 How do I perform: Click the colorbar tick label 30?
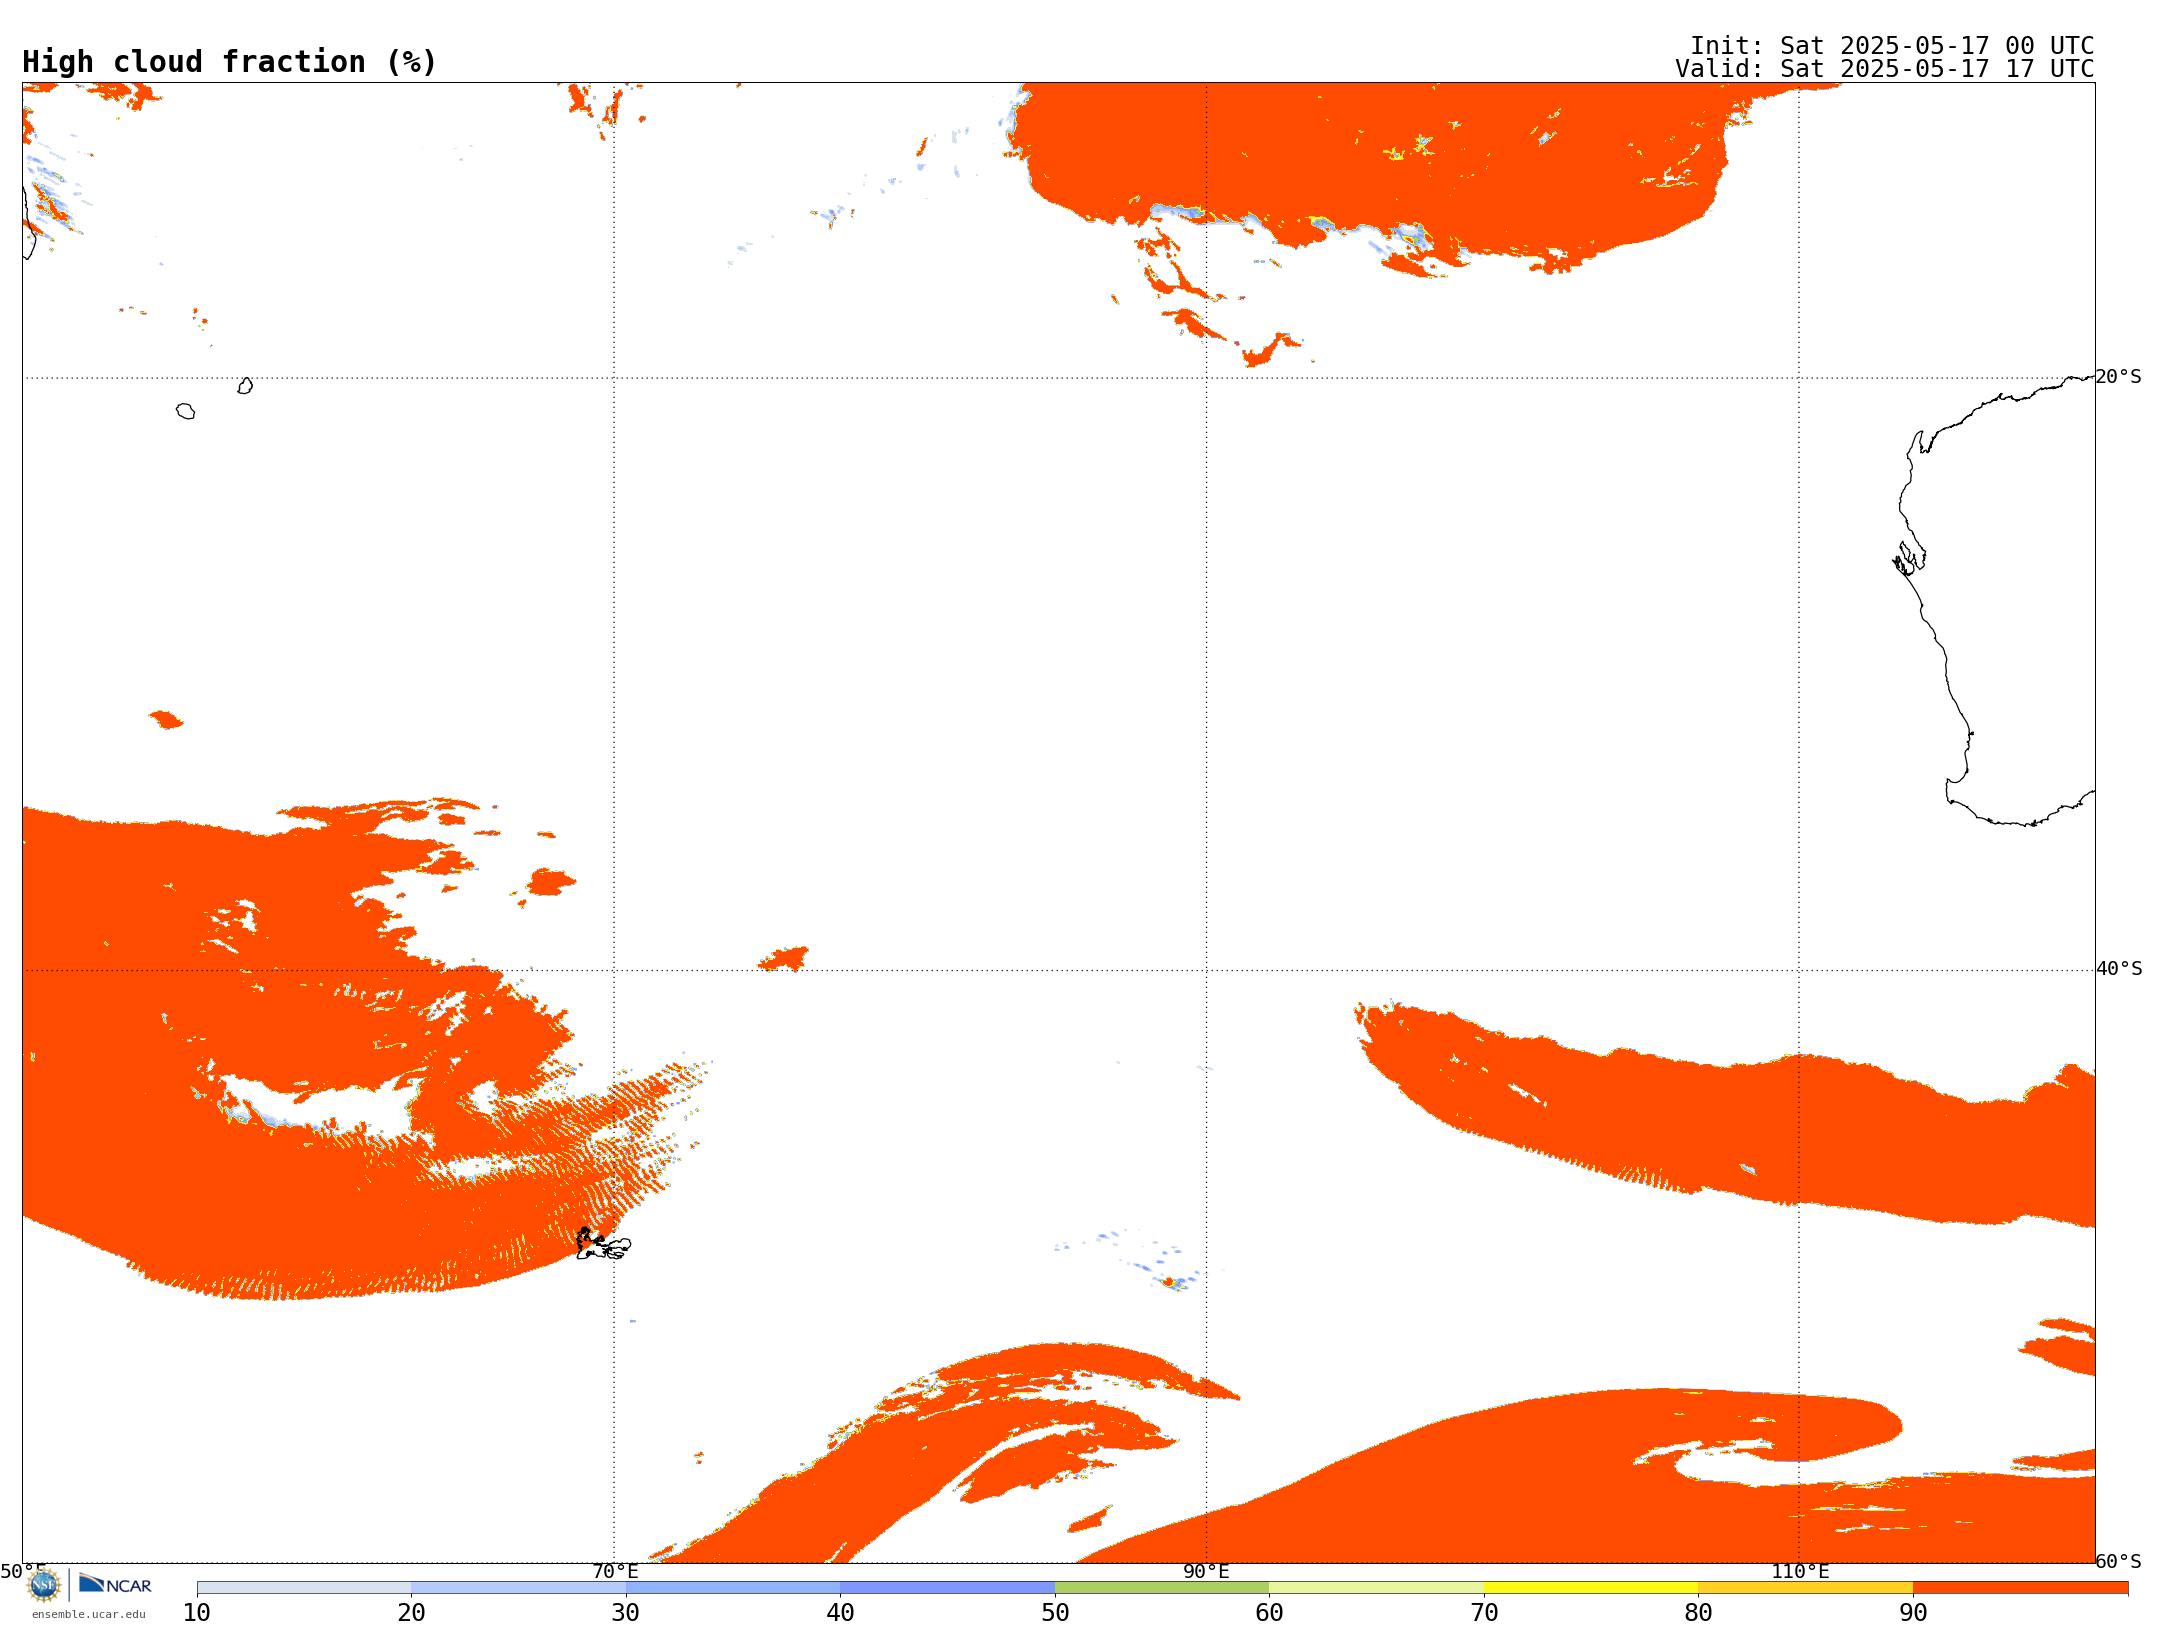626,1613
